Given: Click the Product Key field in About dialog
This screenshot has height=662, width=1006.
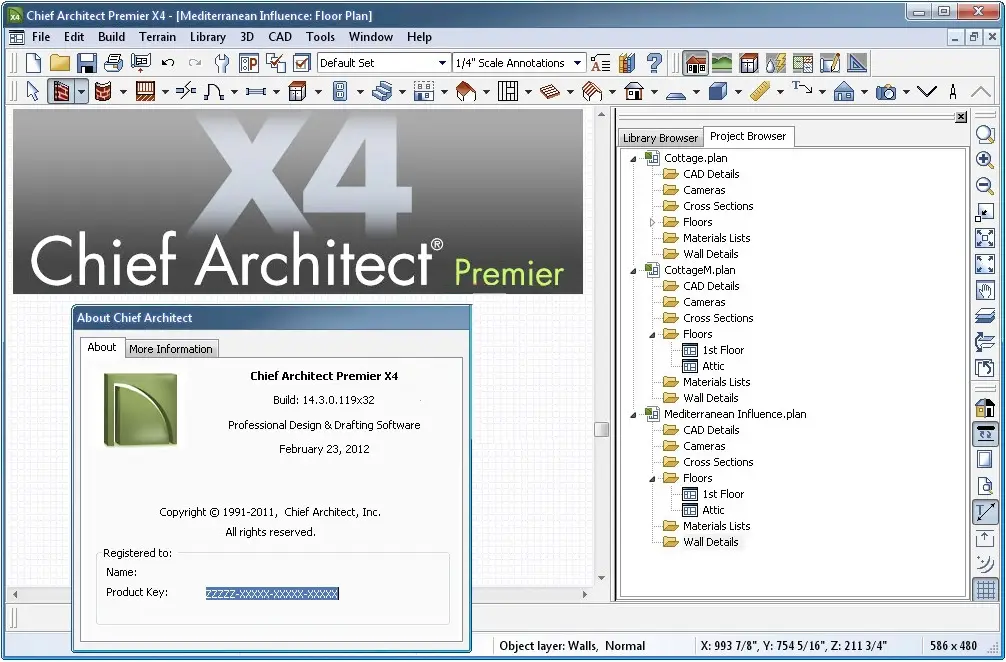Looking at the screenshot, I should point(272,593).
